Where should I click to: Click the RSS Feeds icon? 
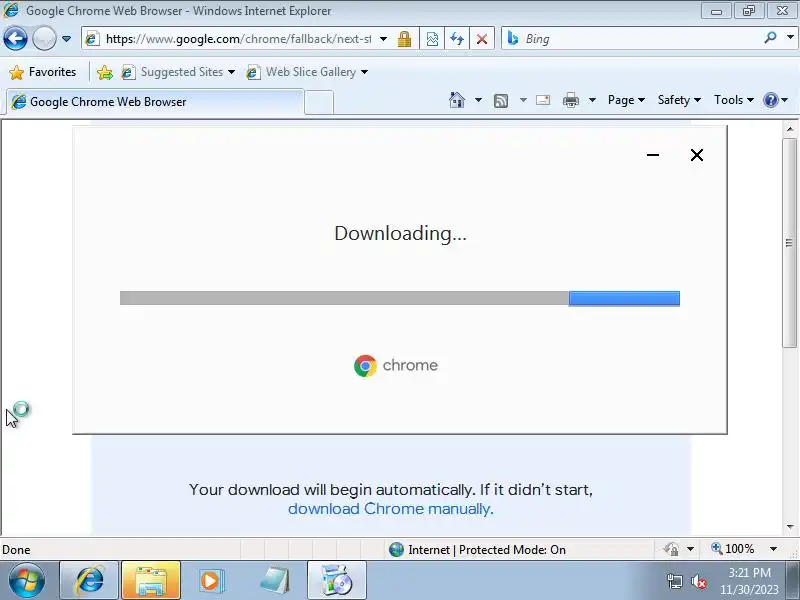pos(501,101)
